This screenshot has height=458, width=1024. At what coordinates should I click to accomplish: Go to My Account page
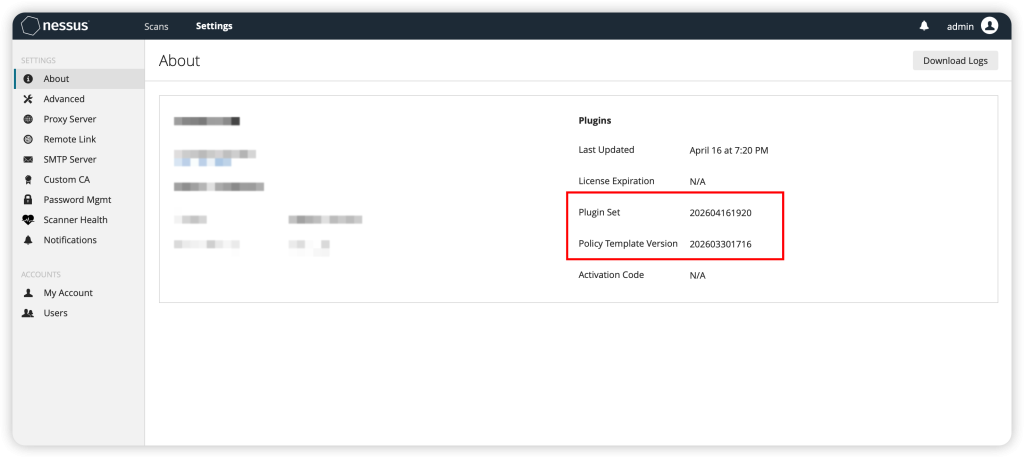click(67, 293)
